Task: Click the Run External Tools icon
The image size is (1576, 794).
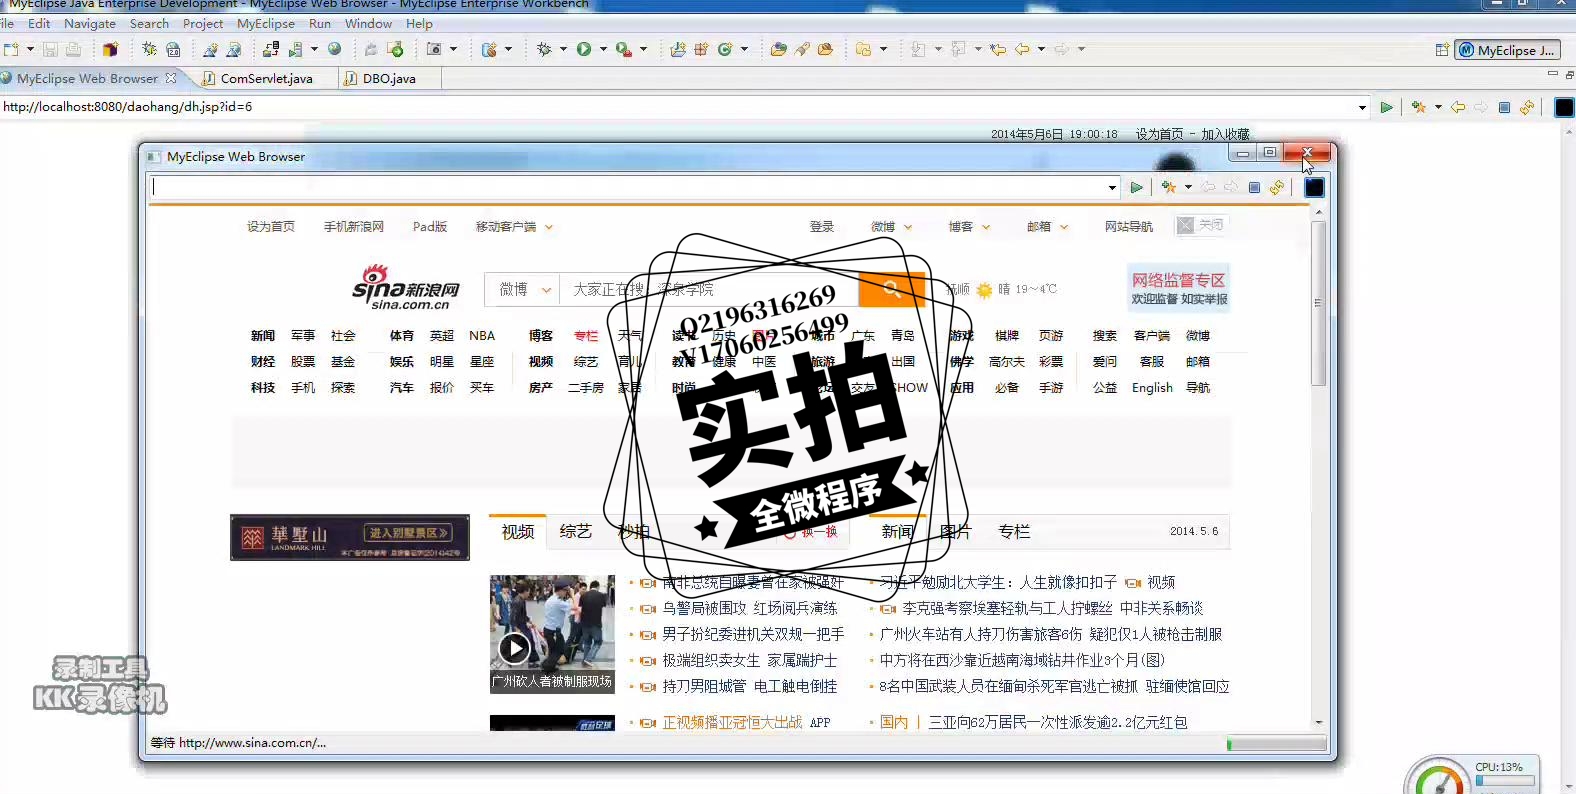Action: click(623, 49)
